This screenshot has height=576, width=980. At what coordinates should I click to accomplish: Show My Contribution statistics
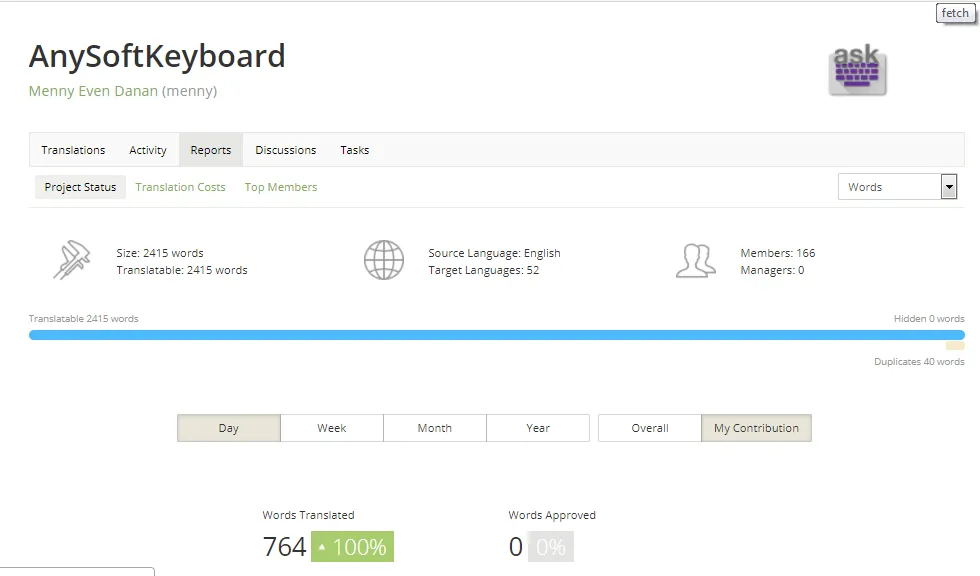(x=756, y=428)
